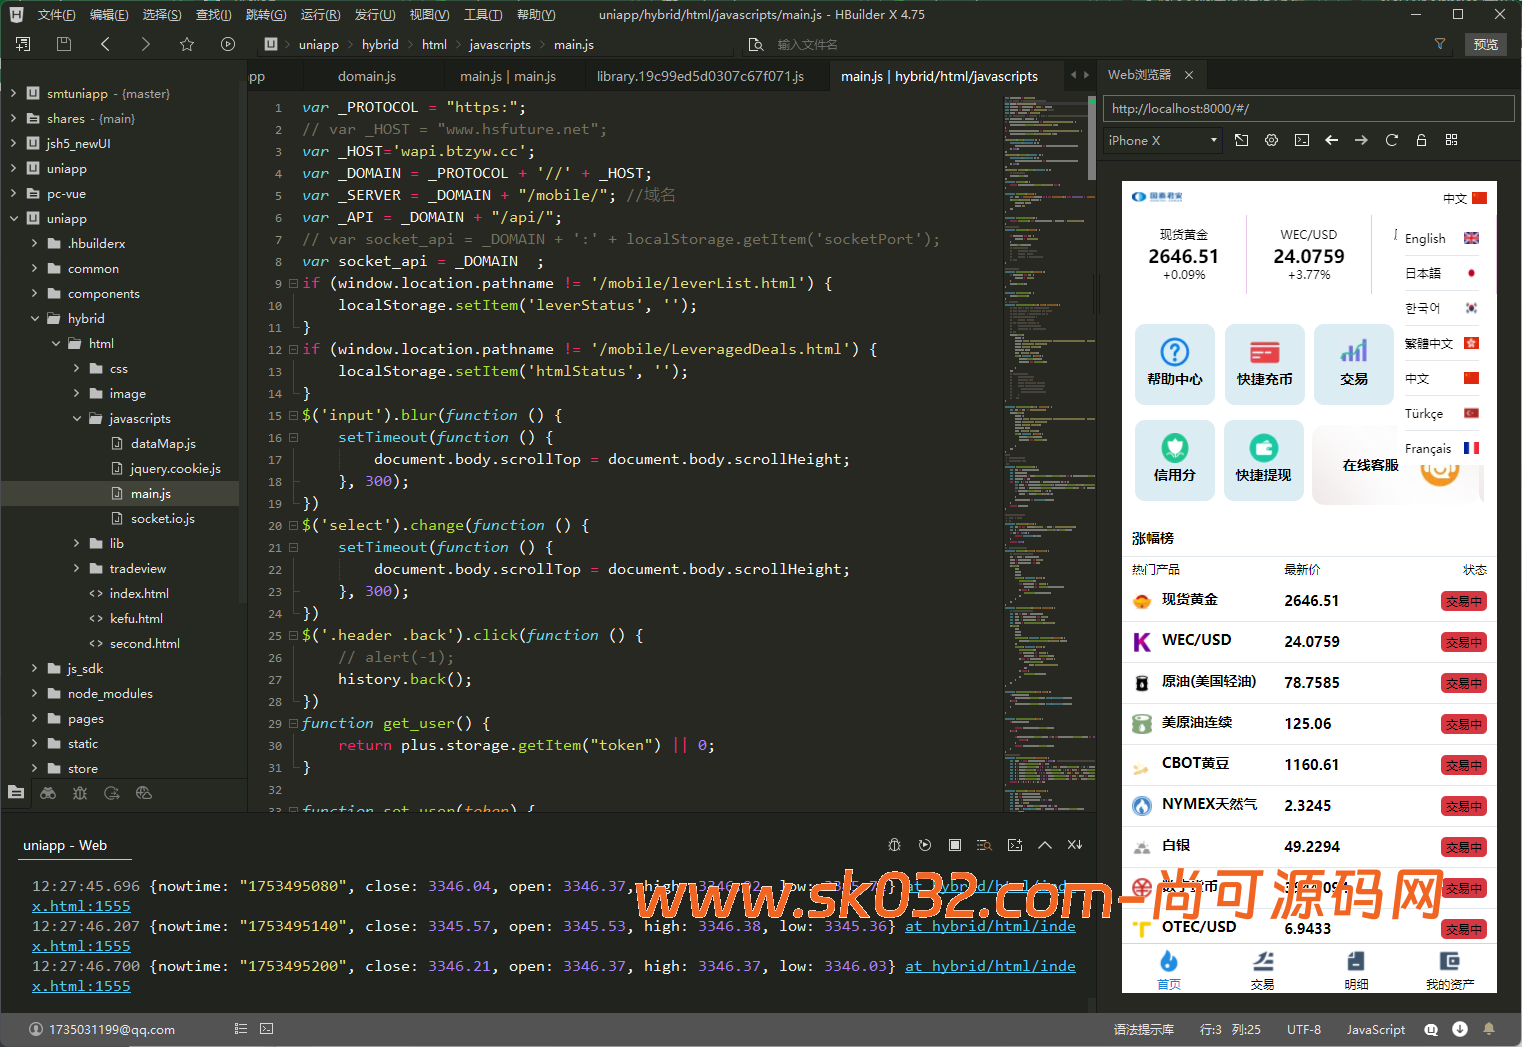This screenshot has width=1522, height=1047.
Task: Open the debug bug icon in sidebar footer
Action: (x=80, y=793)
